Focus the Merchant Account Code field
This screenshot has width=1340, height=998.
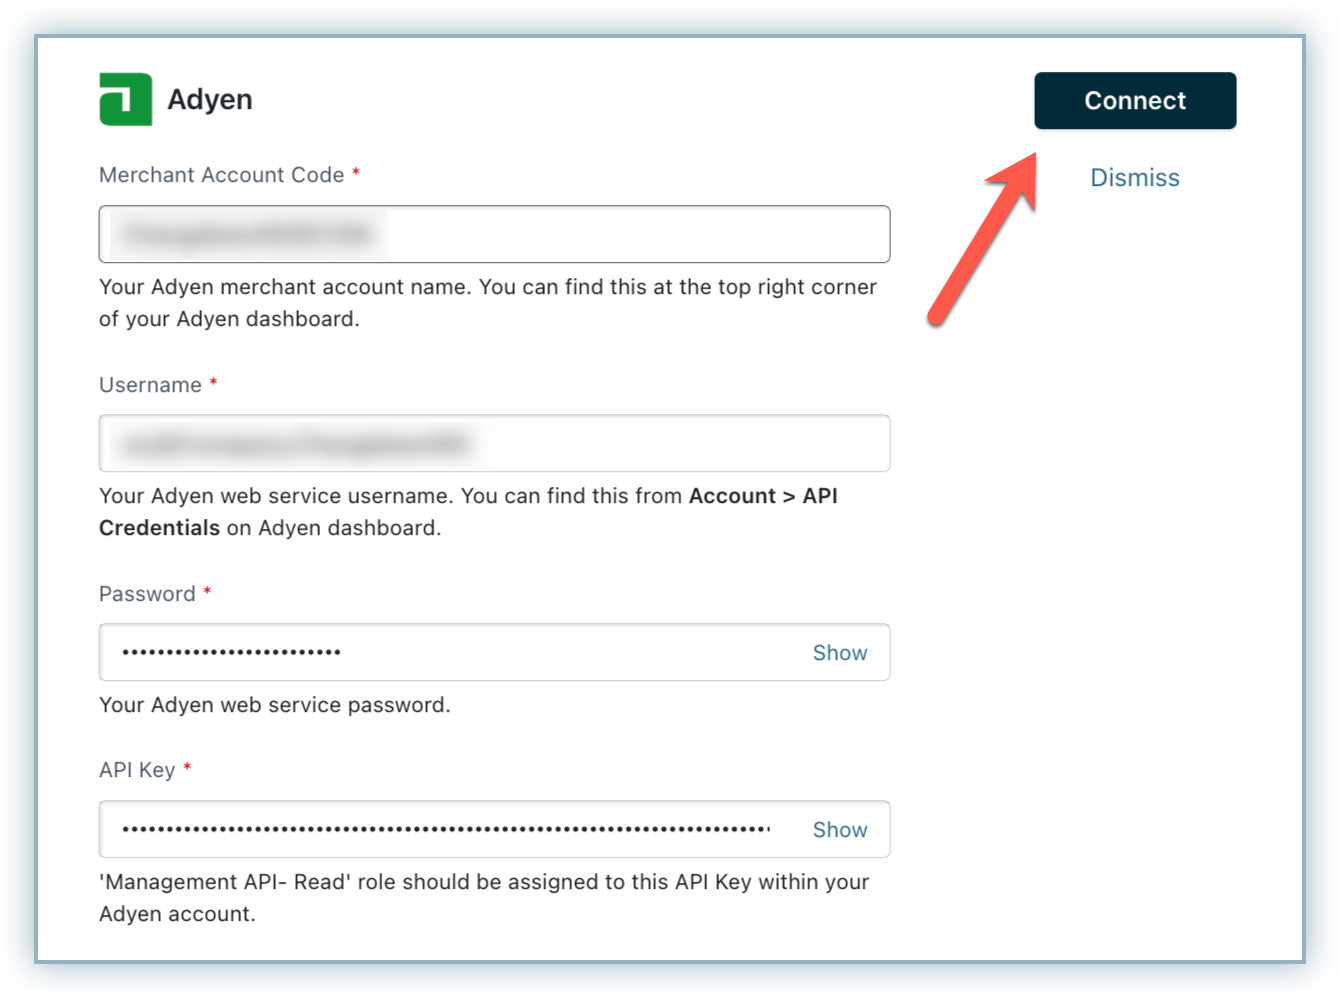(x=494, y=234)
